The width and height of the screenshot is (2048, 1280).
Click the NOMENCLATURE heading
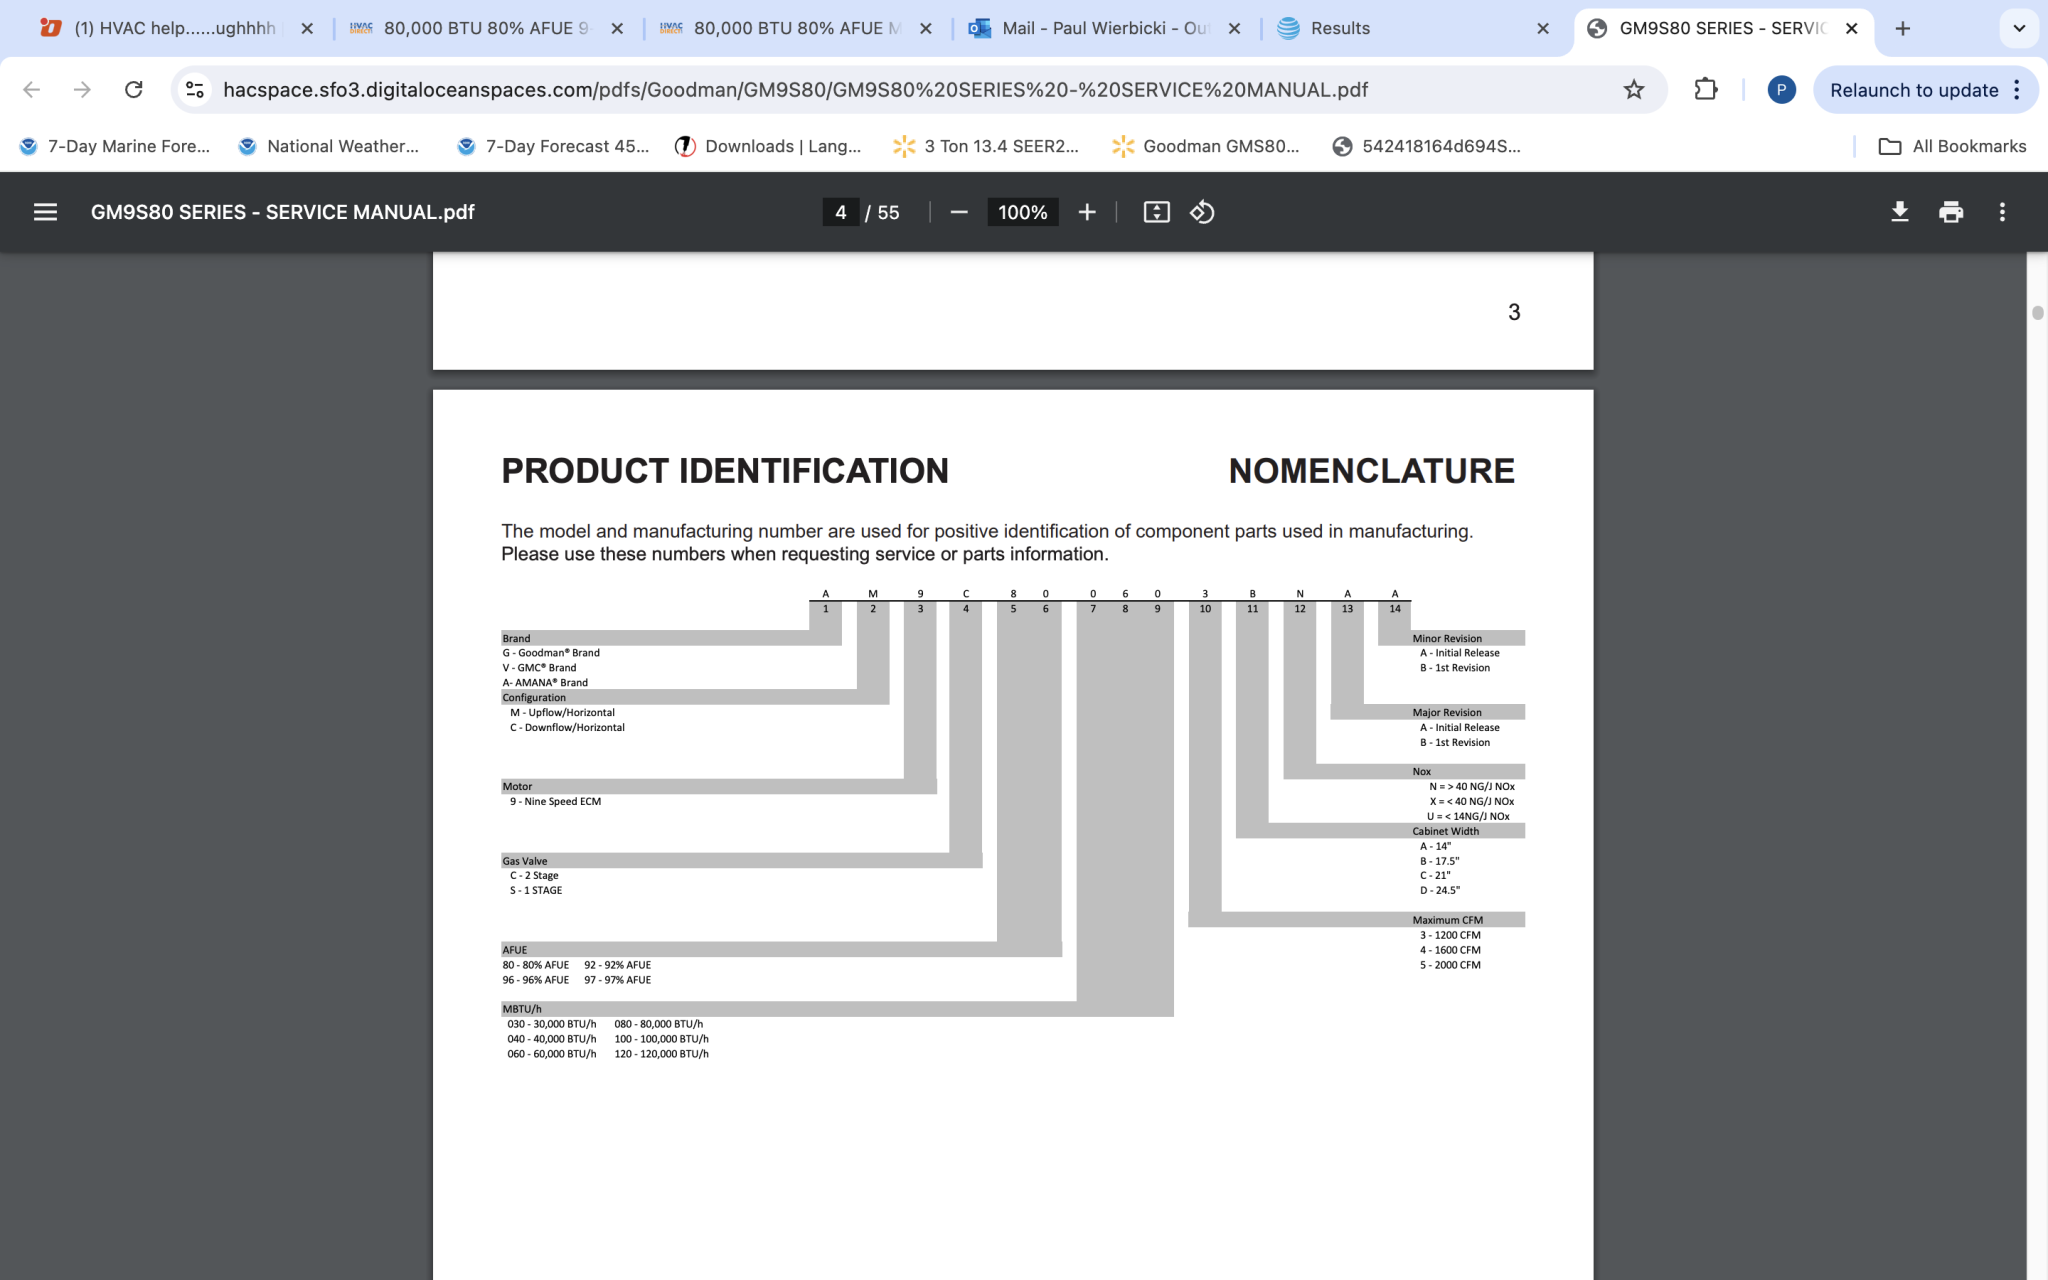[1371, 471]
